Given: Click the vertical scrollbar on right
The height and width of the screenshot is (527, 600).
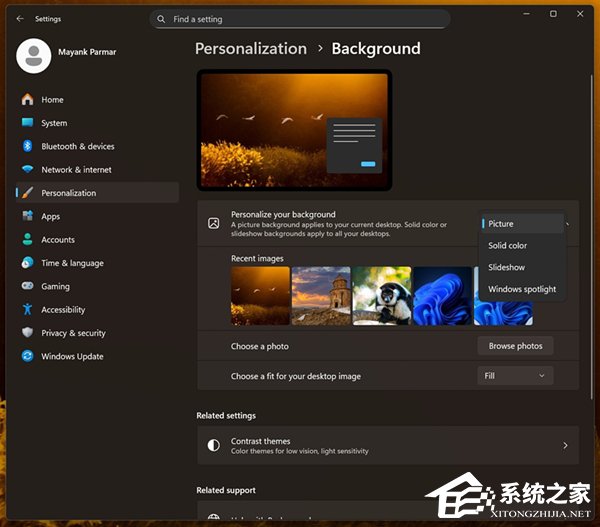Looking at the screenshot, I should [591, 237].
